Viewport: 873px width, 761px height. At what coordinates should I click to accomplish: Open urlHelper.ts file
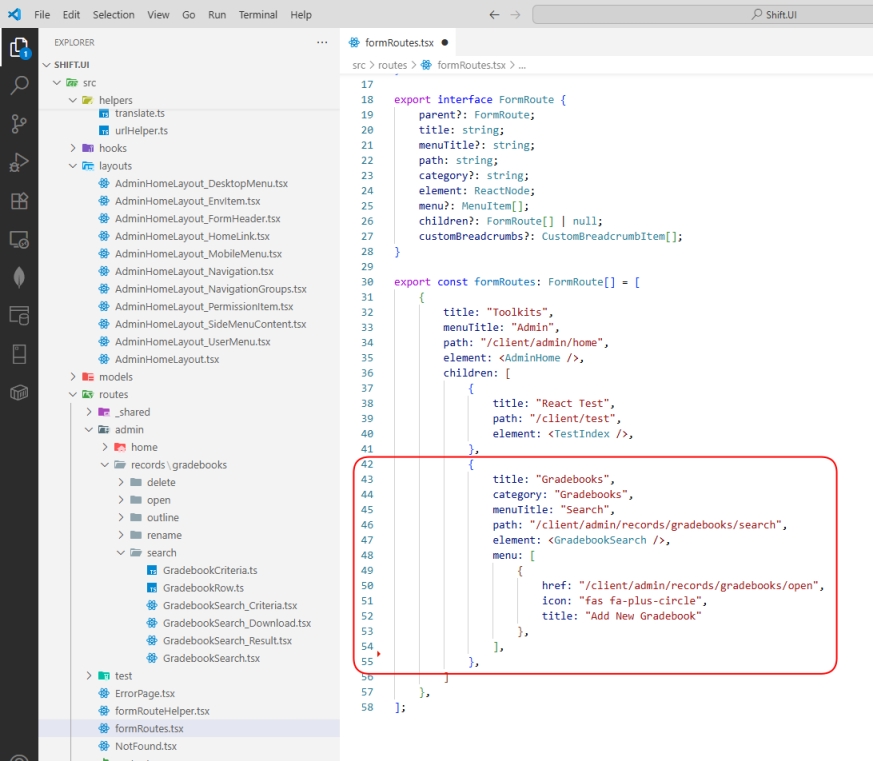click(x=141, y=131)
